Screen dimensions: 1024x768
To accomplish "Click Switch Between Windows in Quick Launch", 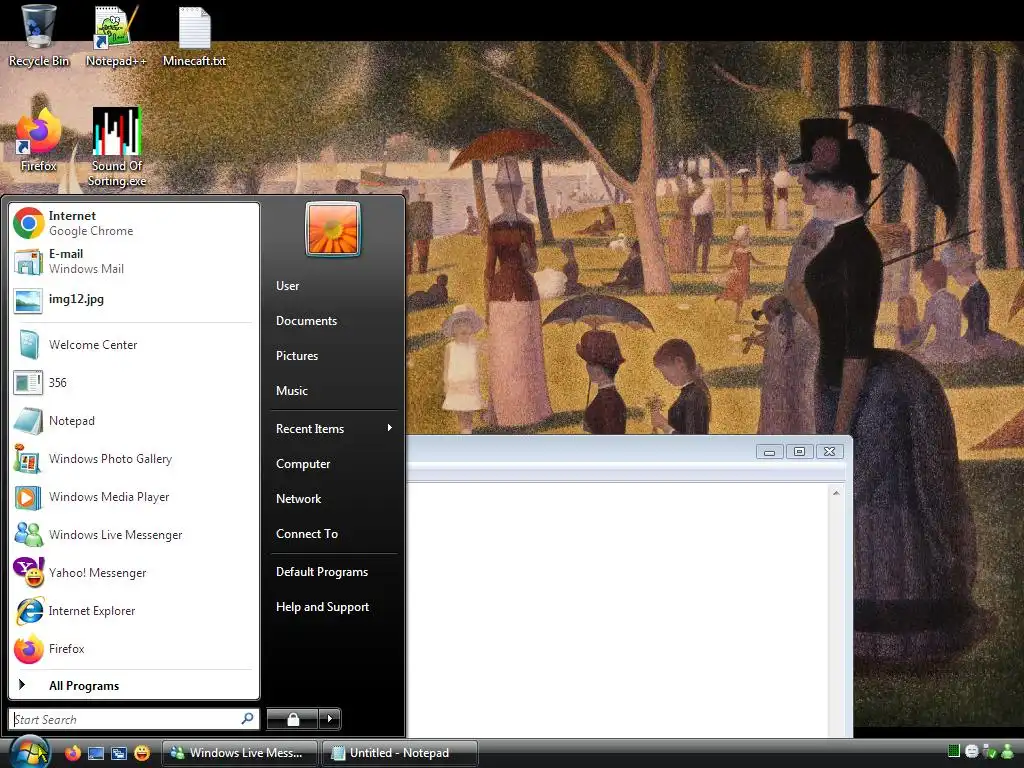I will tap(119, 753).
